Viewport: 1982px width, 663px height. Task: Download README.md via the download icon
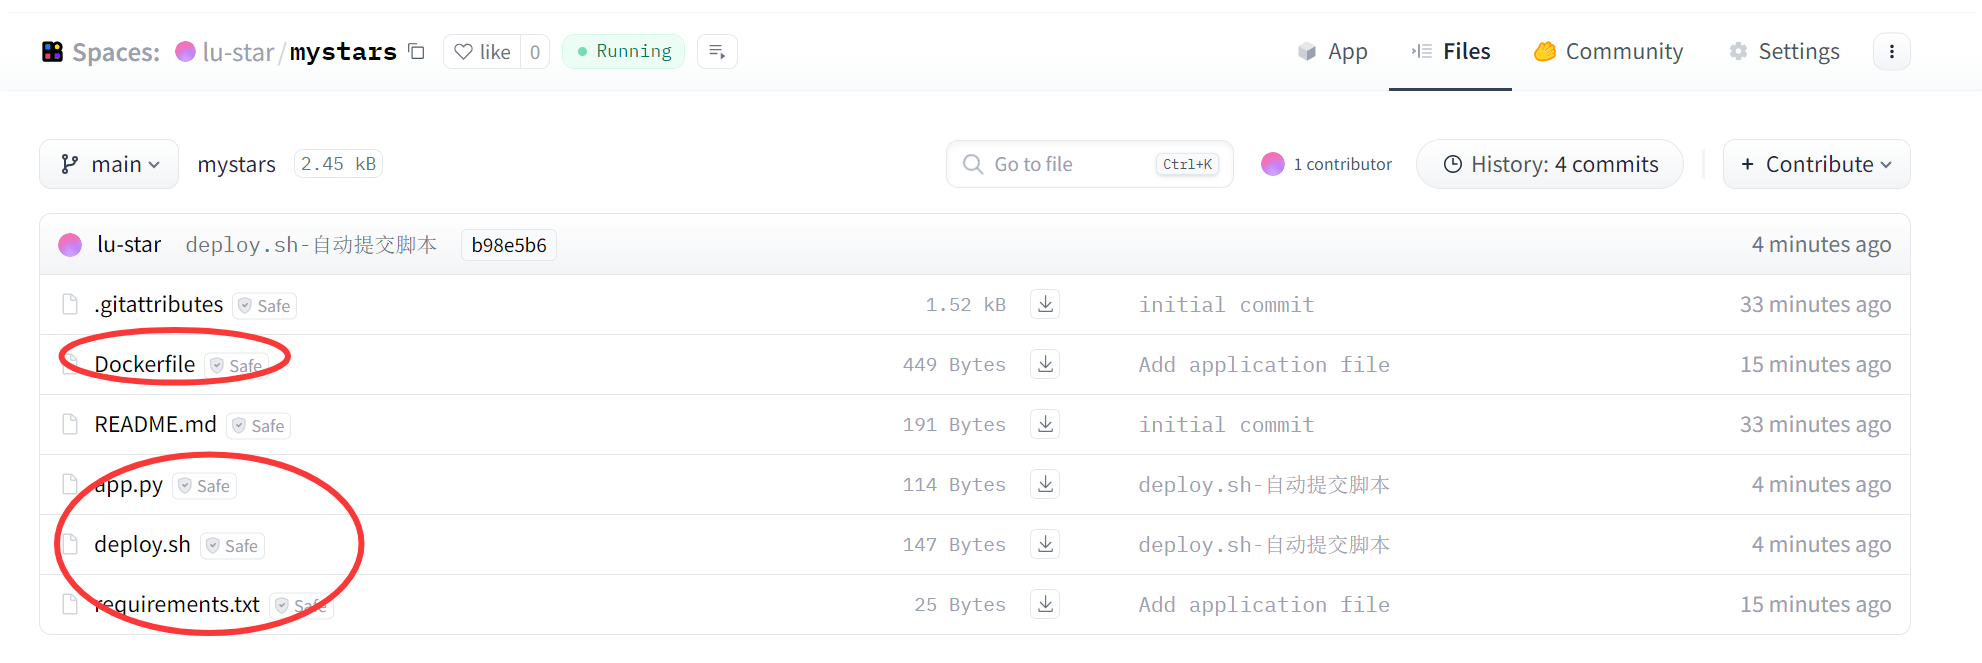click(x=1045, y=424)
